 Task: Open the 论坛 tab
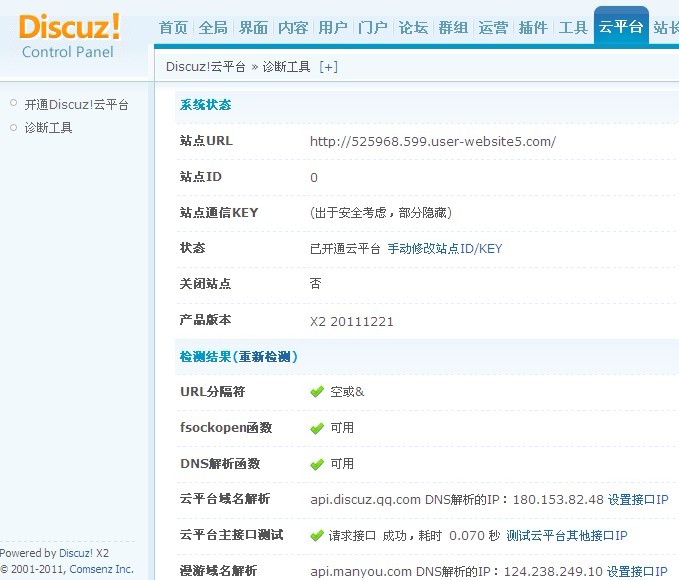click(x=413, y=27)
